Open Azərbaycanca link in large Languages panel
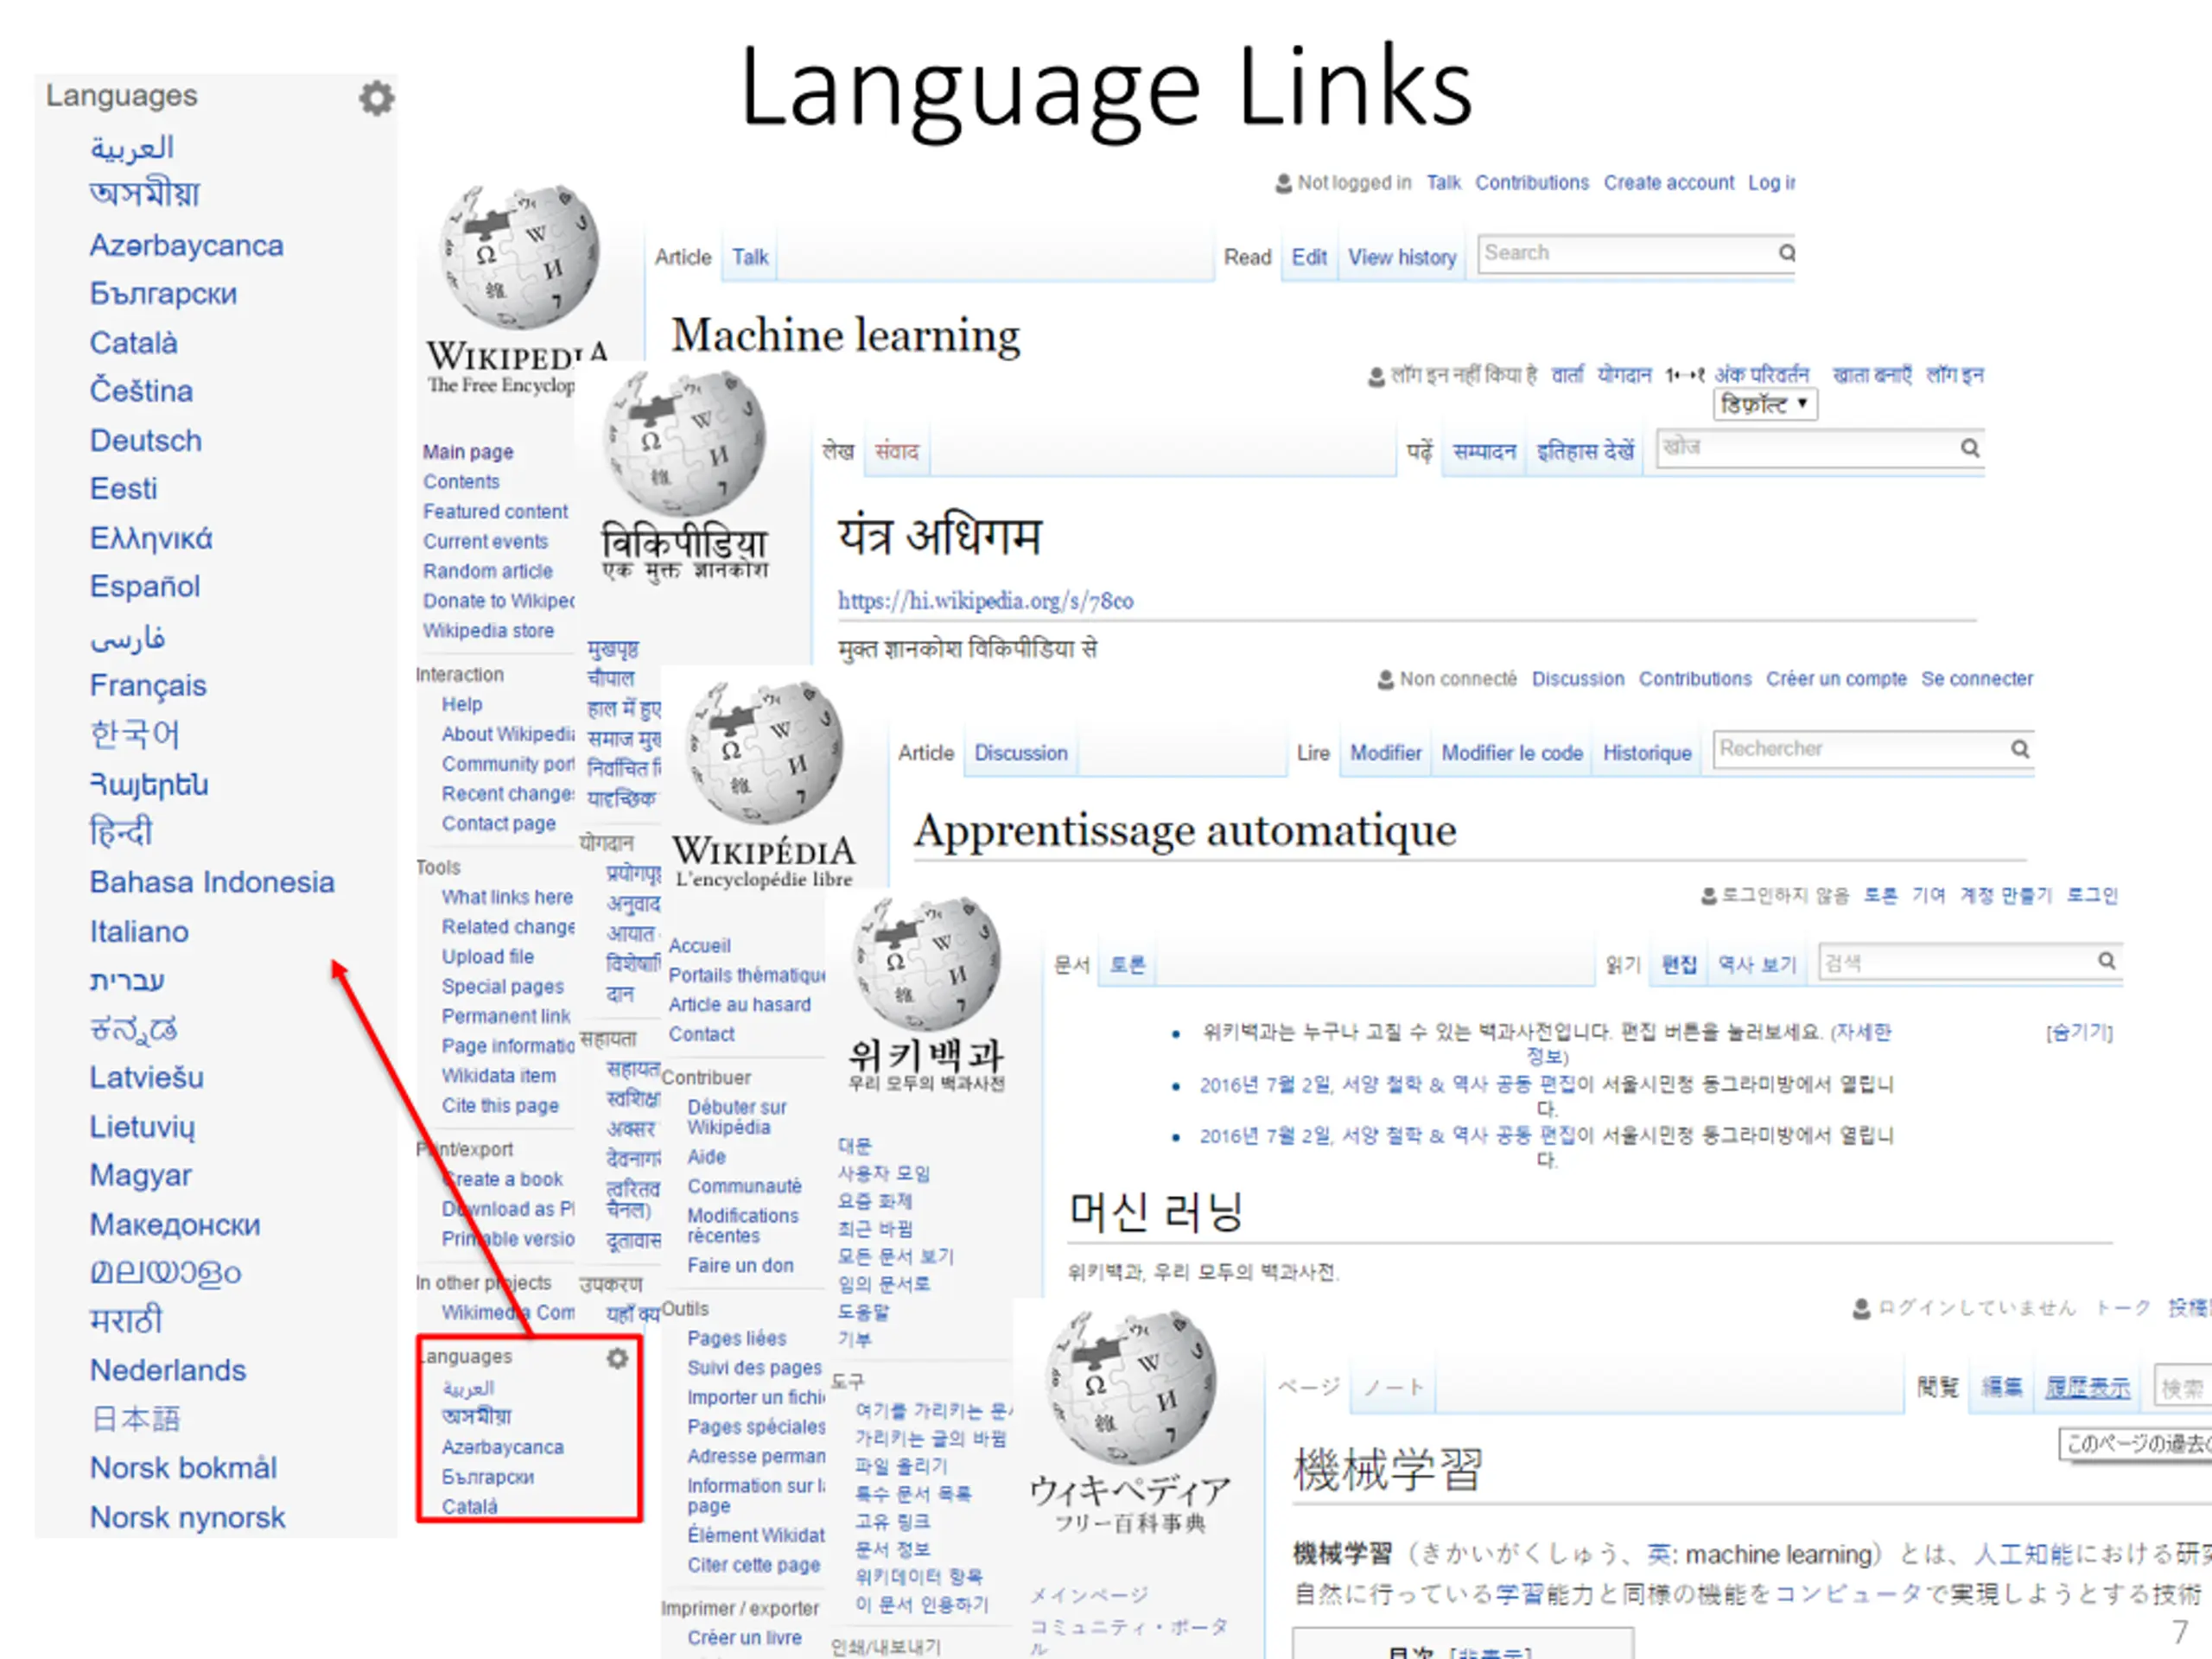 pos(186,245)
